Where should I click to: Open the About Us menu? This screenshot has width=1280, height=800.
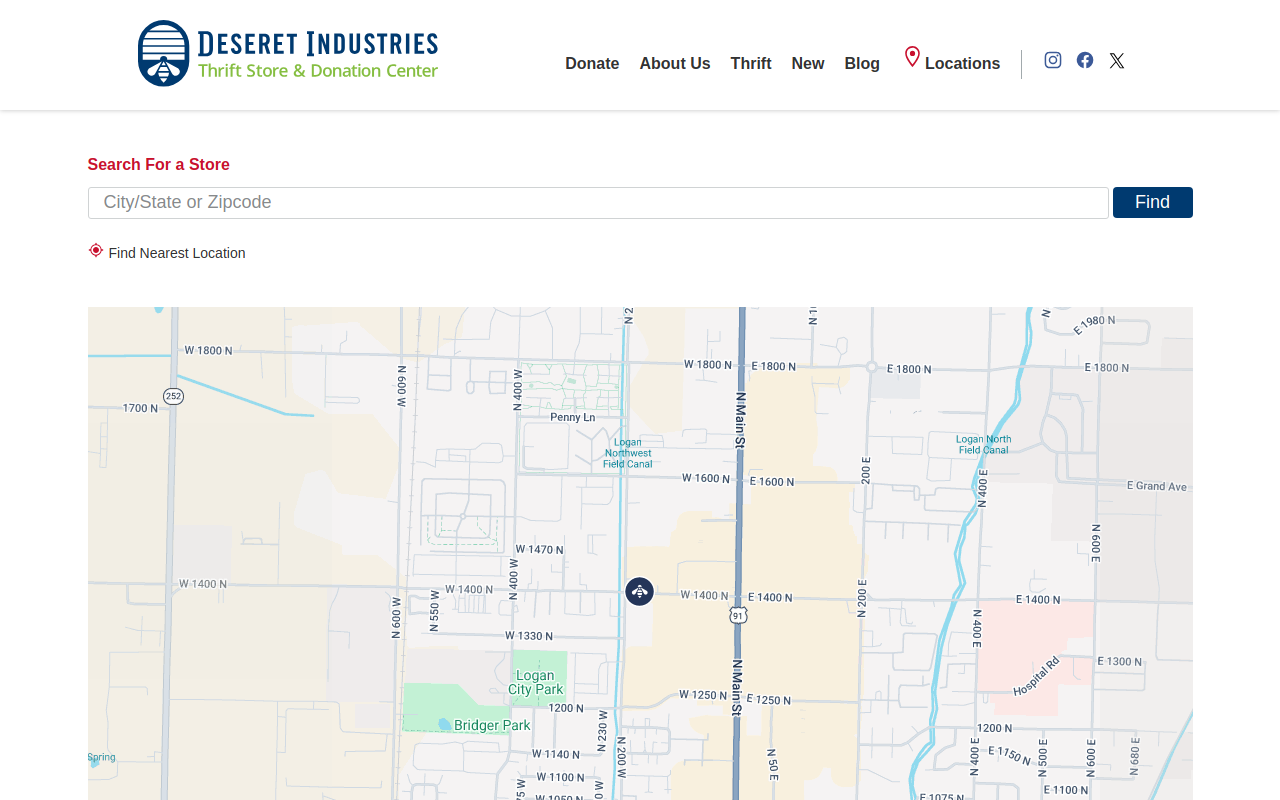pyautogui.click(x=675, y=64)
